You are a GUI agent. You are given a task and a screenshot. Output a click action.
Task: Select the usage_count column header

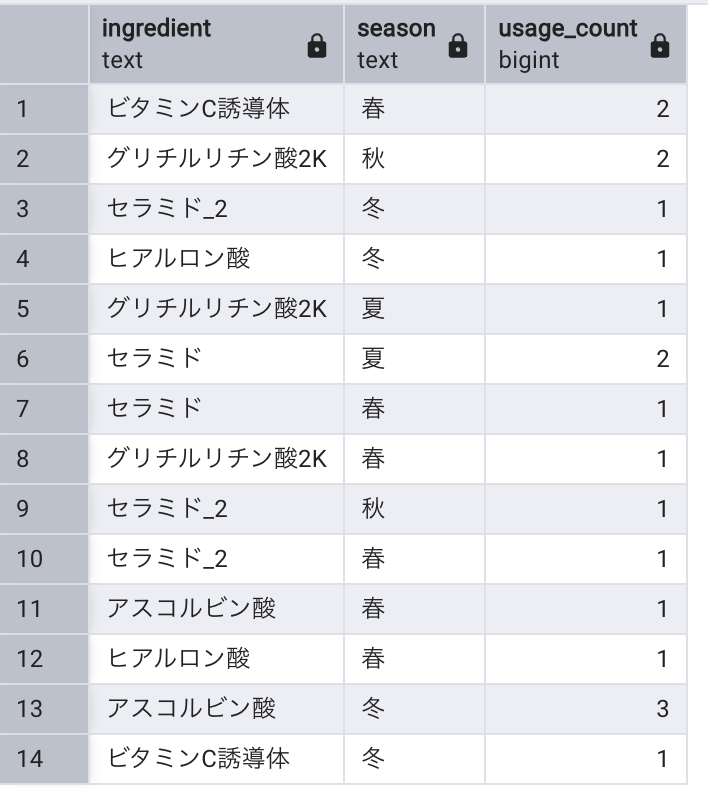point(586,44)
